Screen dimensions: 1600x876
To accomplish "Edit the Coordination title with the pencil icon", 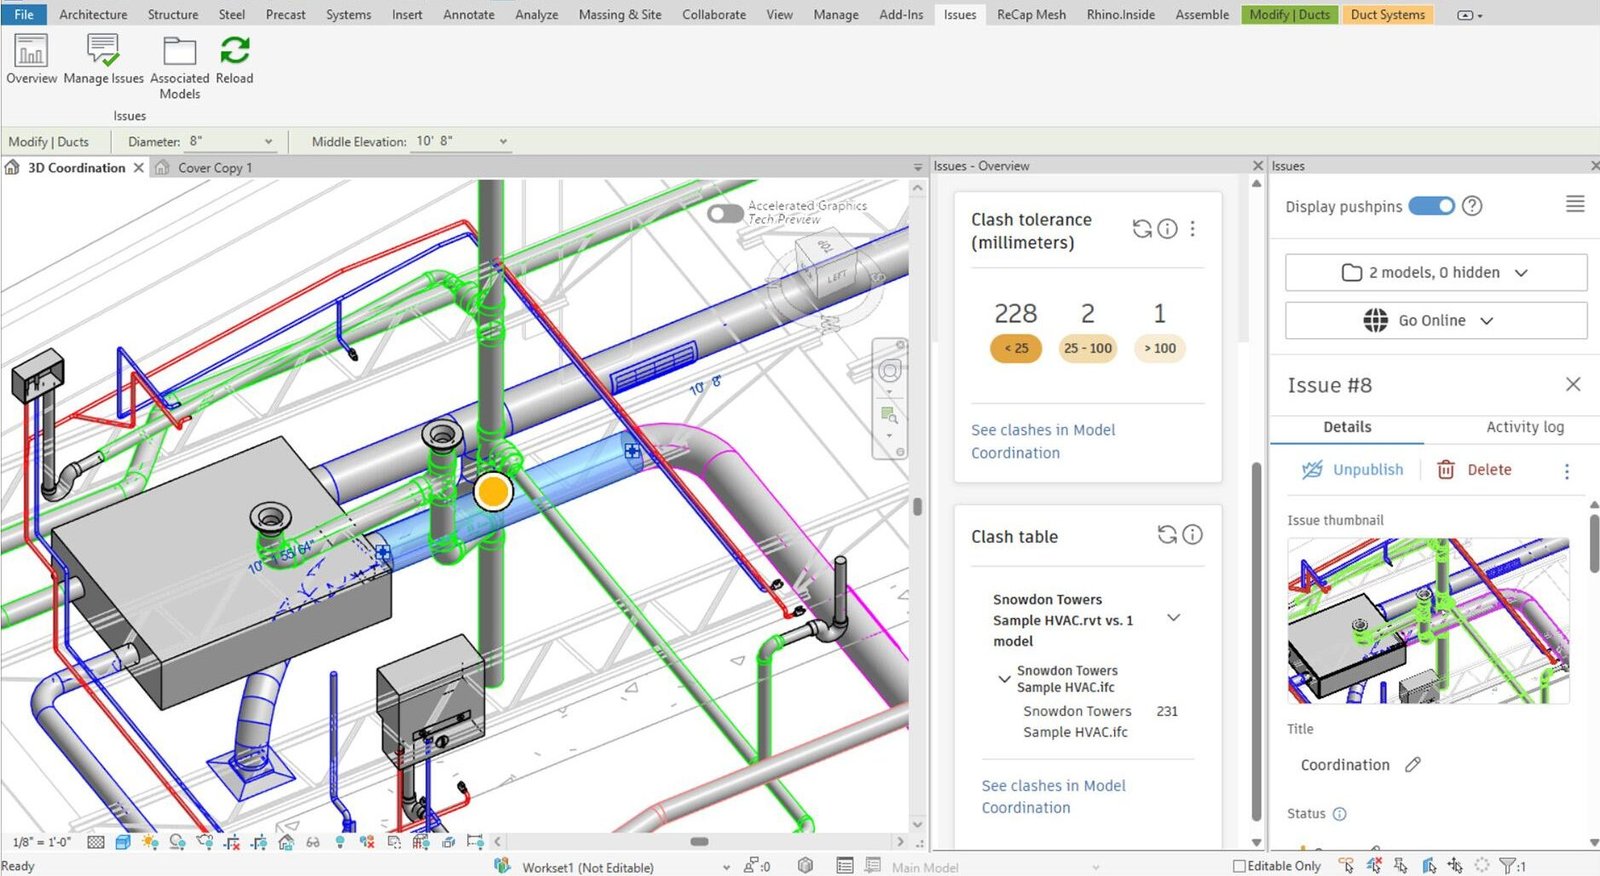I will point(1412,765).
